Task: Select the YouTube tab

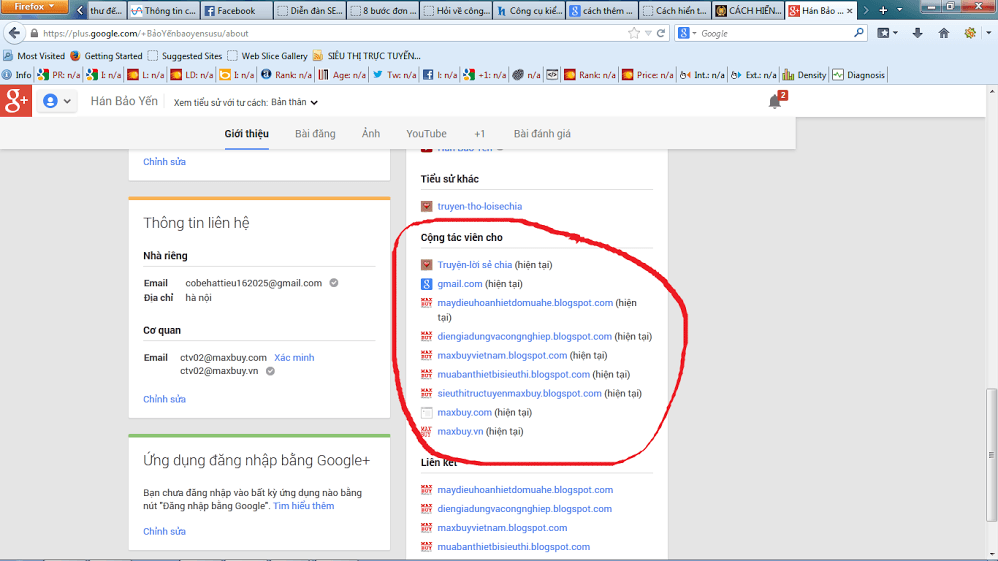Action: tap(426, 134)
